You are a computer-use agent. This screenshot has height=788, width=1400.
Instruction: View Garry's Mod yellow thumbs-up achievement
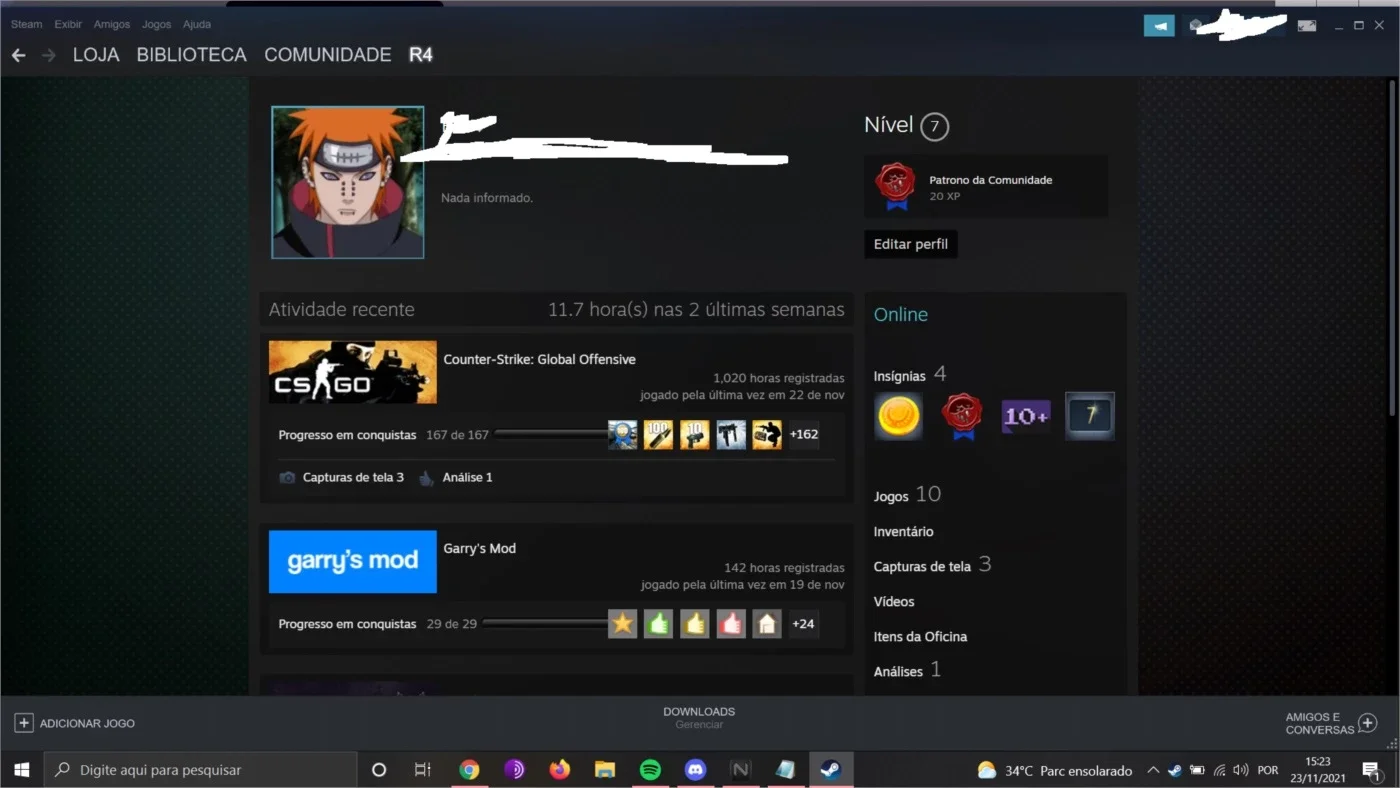695,624
